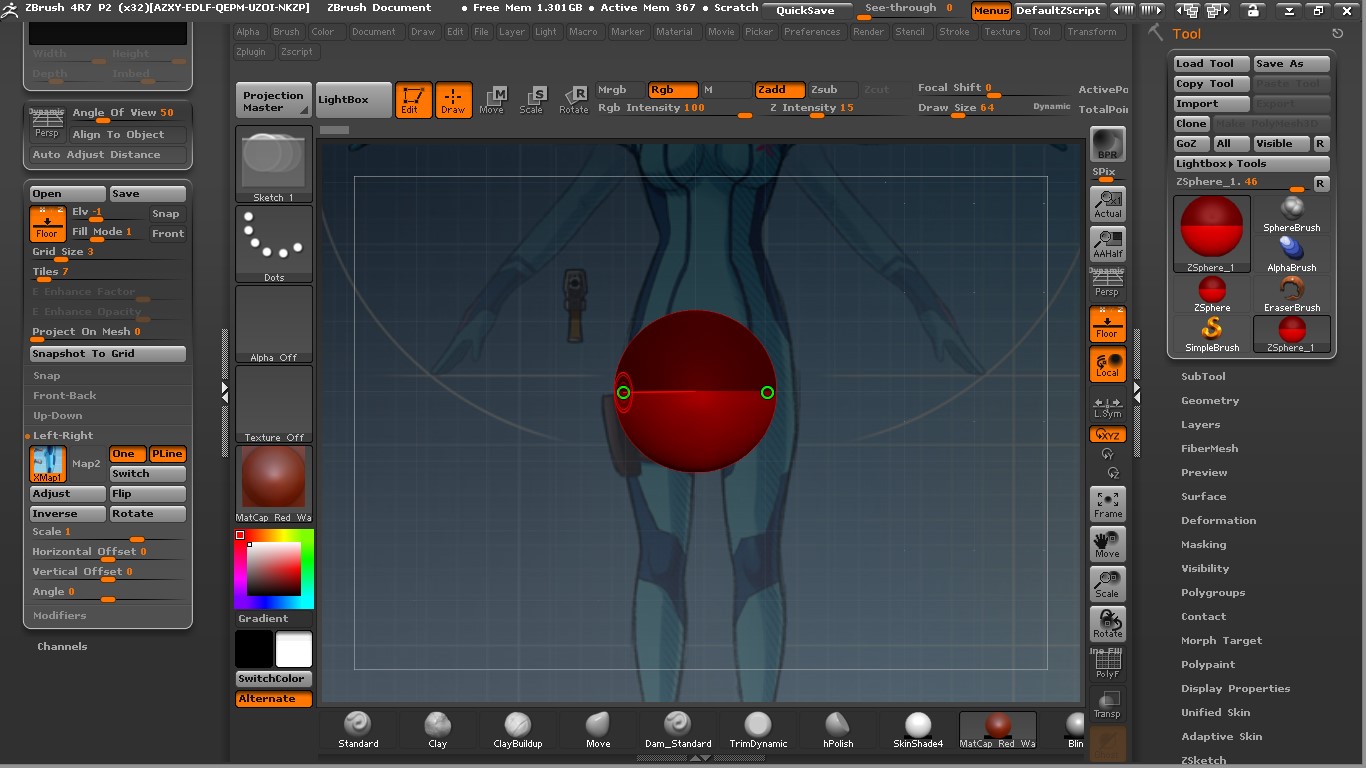The width and height of the screenshot is (1366, 768).
Task: Open the Stroke menu
Action: tap(954, 32)
